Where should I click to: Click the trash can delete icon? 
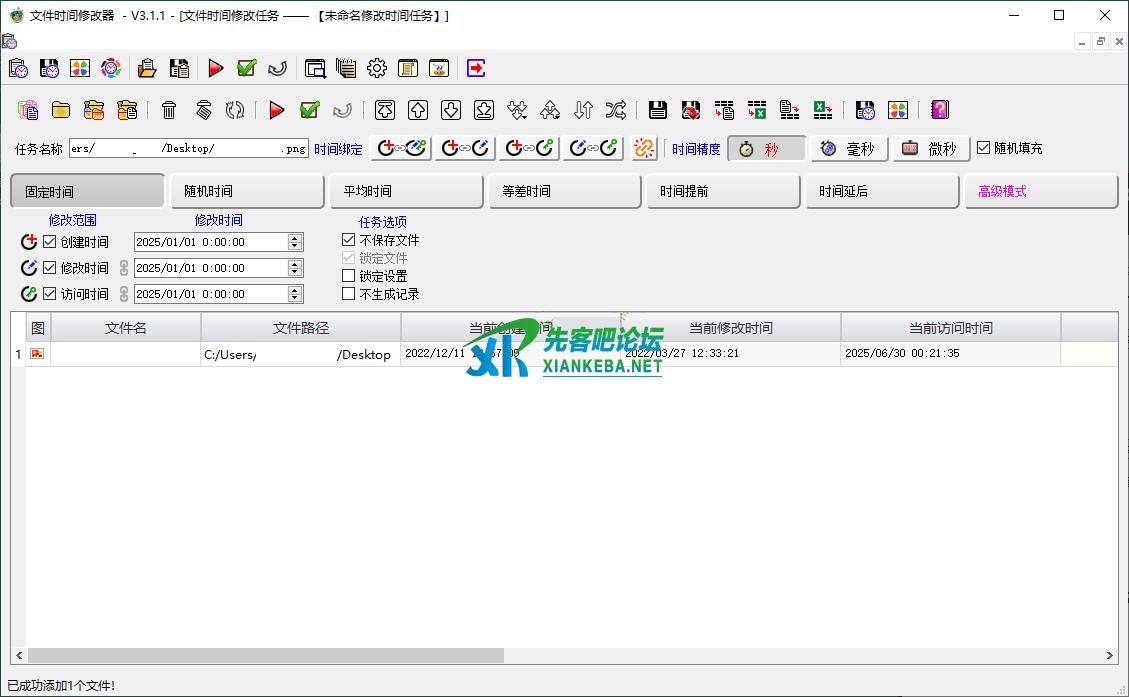point(169,110)
